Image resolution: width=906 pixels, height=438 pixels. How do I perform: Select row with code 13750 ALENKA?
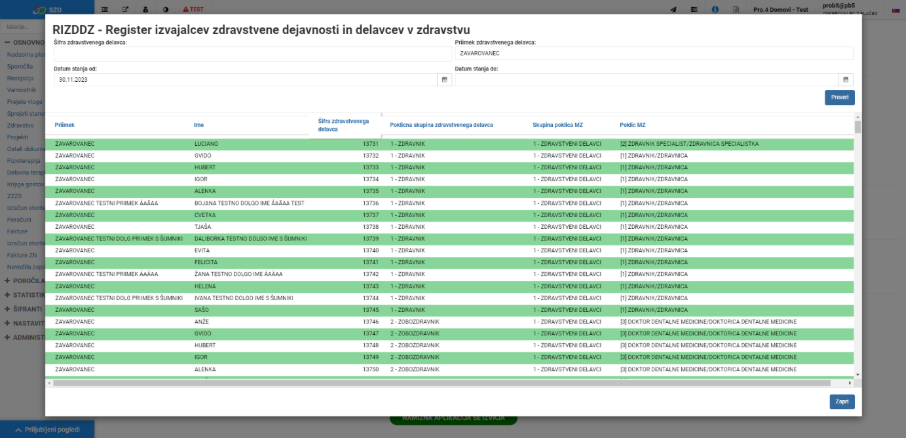click(449, 369)
